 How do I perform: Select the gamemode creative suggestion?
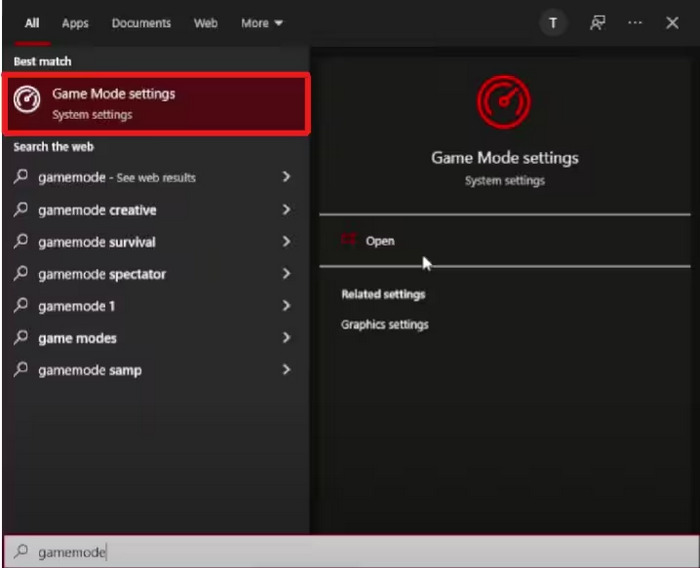(x=154, y=209)
